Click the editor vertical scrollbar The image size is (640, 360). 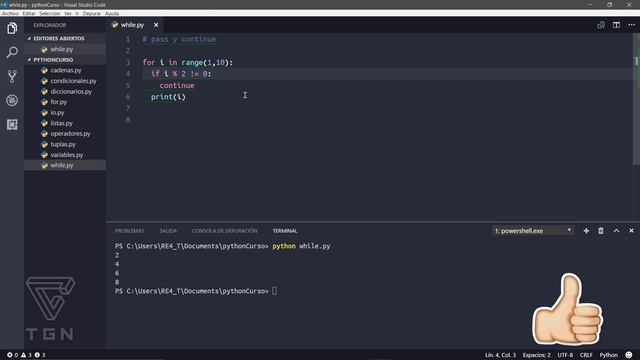coord(636,99)
